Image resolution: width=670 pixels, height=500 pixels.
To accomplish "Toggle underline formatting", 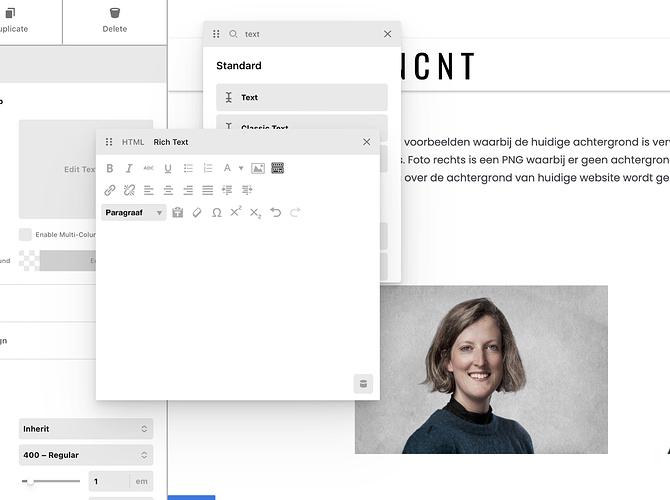I will [x=168, y=168].
